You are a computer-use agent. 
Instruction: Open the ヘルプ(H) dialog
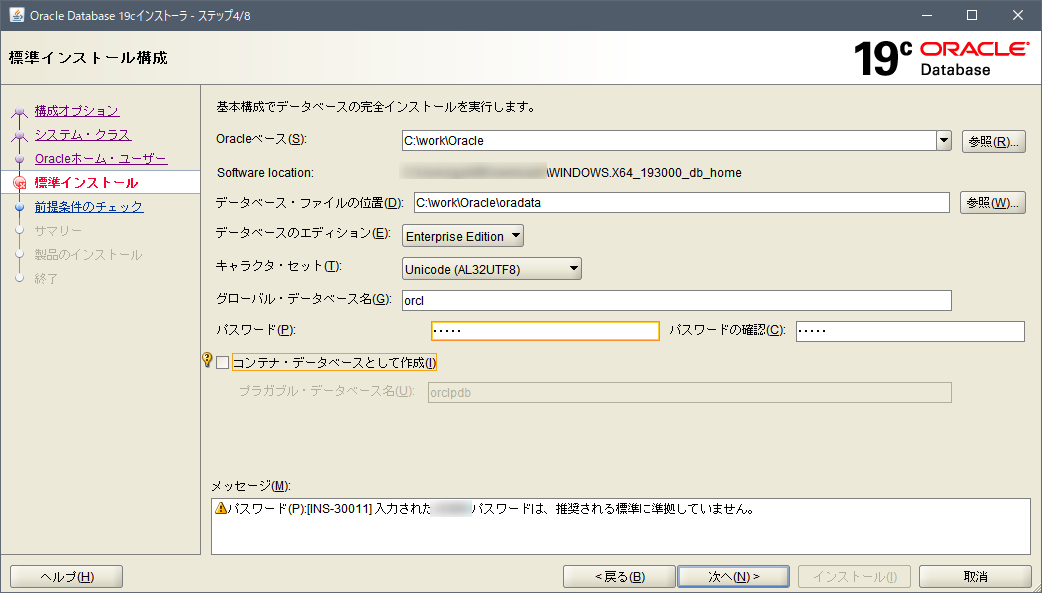pos(65,576)
